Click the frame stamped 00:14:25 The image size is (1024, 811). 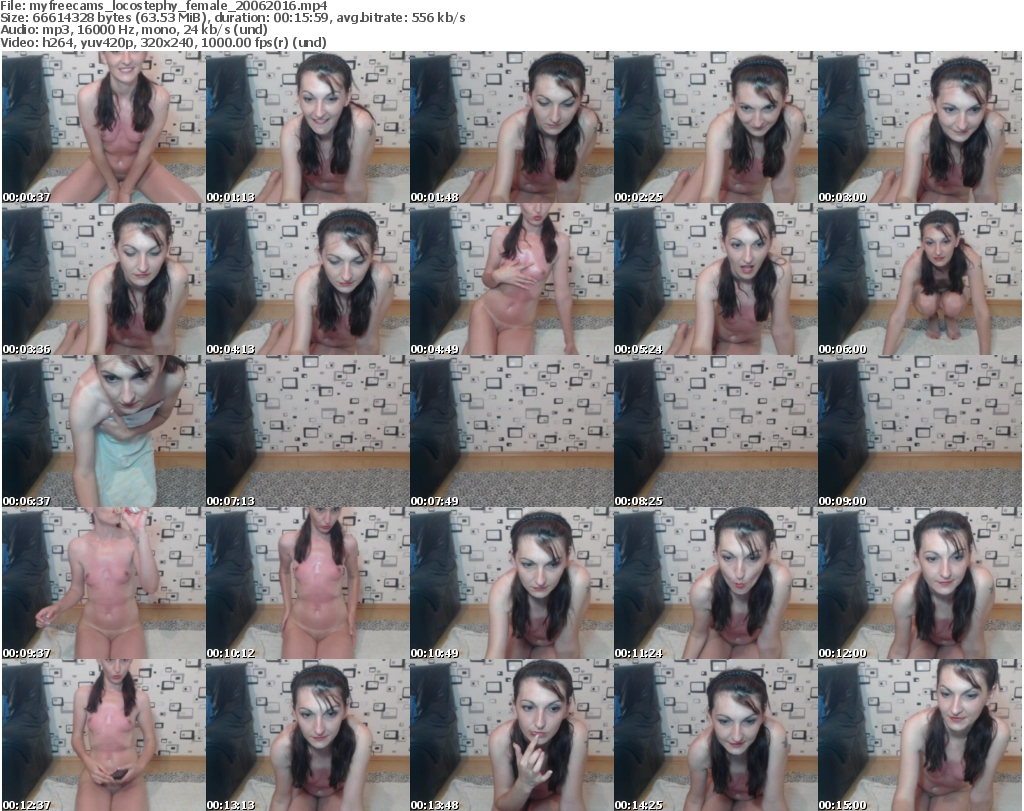pos(715,735)
